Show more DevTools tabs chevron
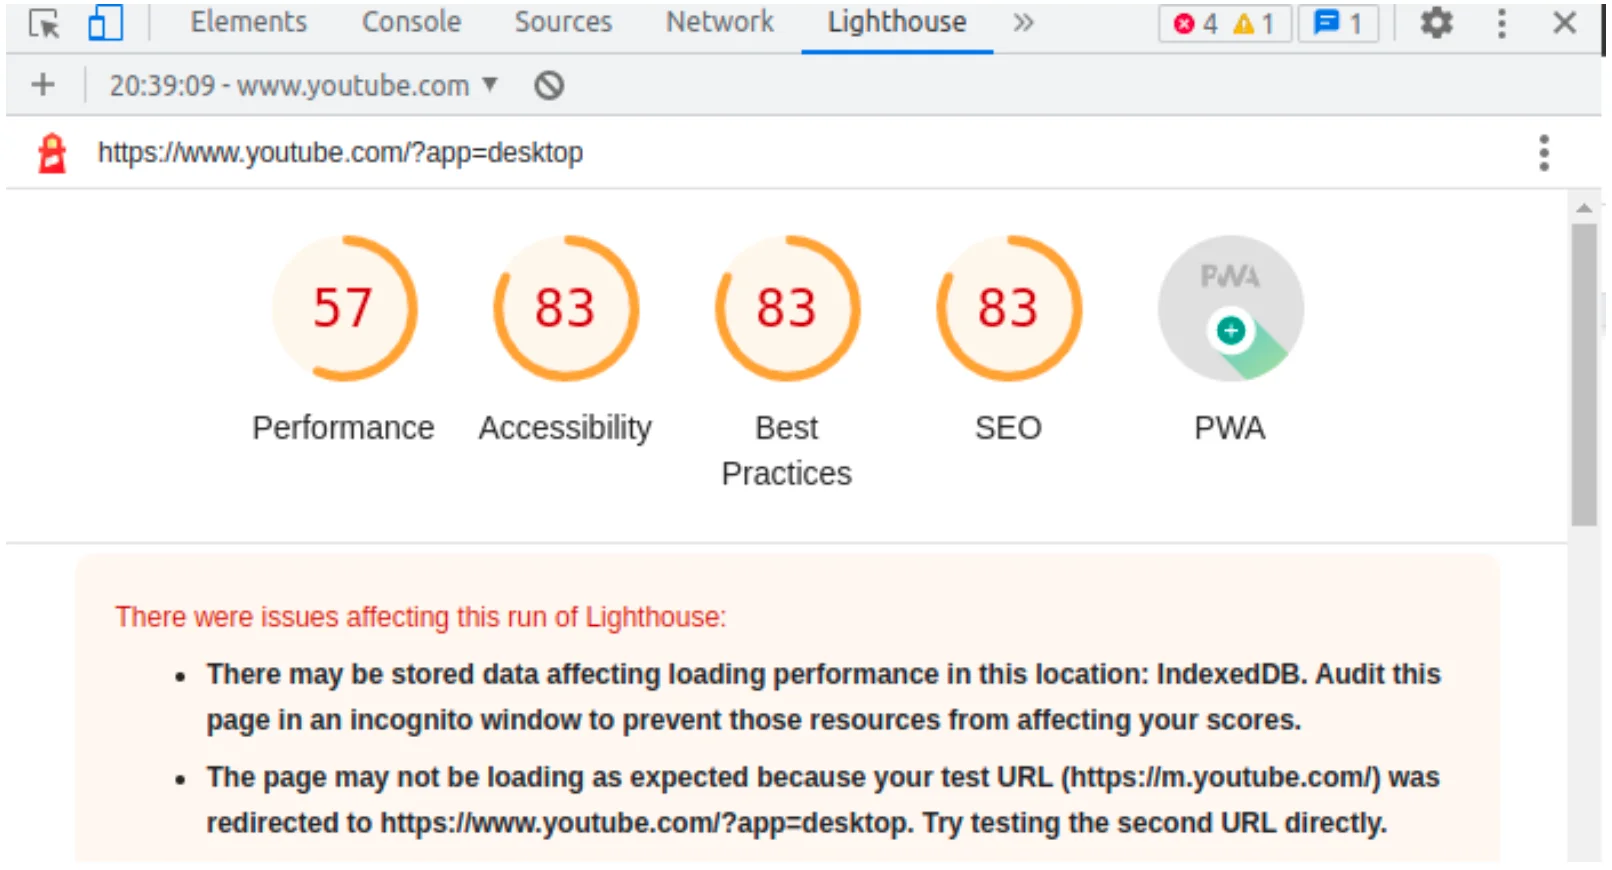This screenshot has height=870, width=1612. tap(1023, 23)
